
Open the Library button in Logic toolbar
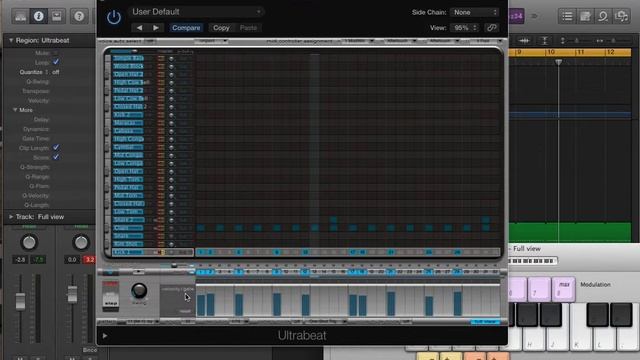click(x=20, y=16)
